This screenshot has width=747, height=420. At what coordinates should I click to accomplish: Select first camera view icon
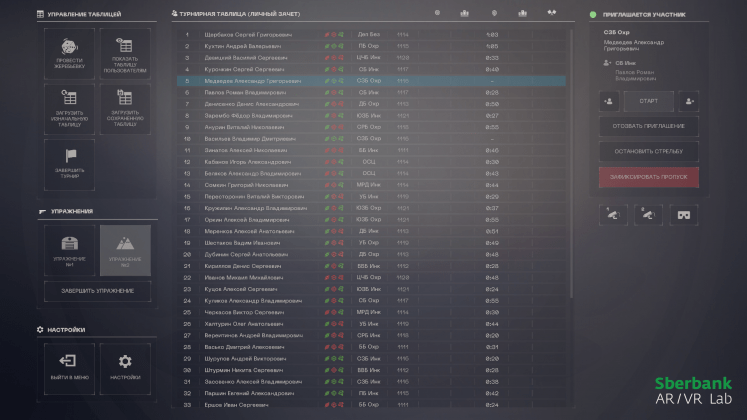coord(610,214)
